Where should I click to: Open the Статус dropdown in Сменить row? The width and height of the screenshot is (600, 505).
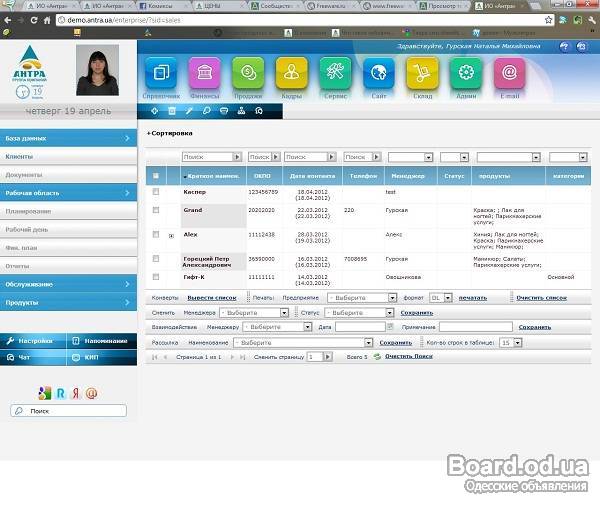coord(358,313)
